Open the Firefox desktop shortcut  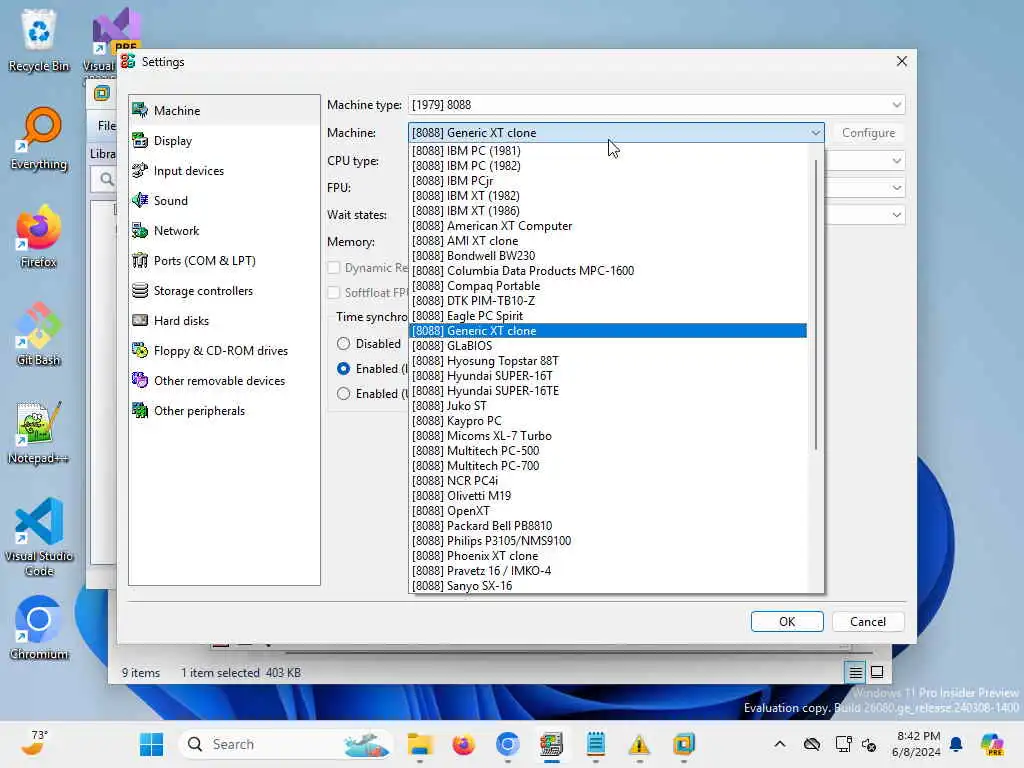(x=39, y=236)
